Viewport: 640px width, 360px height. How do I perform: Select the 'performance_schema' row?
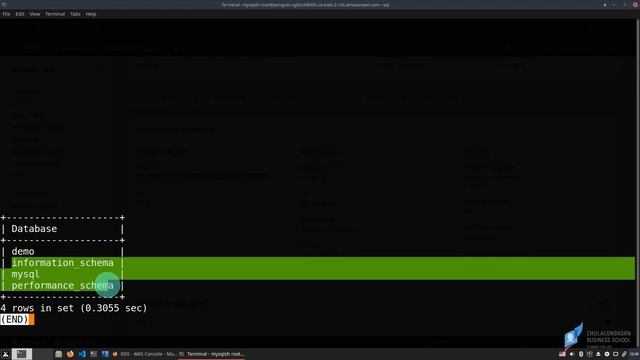point(62,285)
